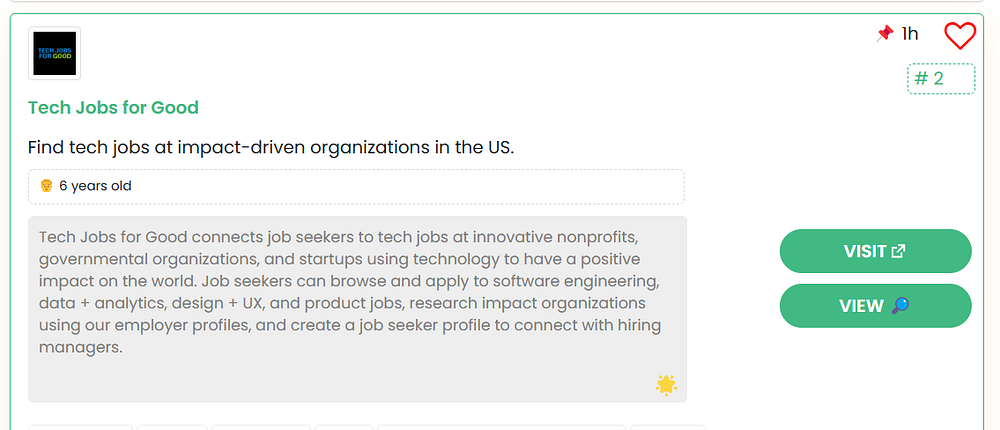
Task: Click the 'Find tech jobs' tagline text
Action: (271, 148)
